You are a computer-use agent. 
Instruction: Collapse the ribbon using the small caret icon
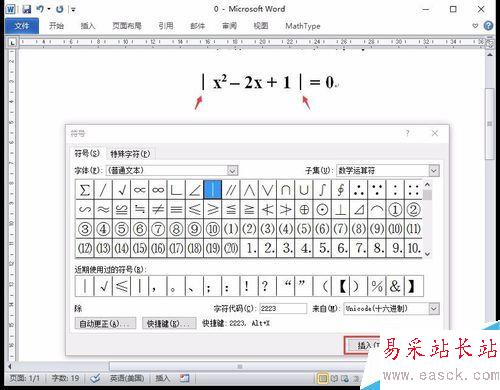(475, 26)
